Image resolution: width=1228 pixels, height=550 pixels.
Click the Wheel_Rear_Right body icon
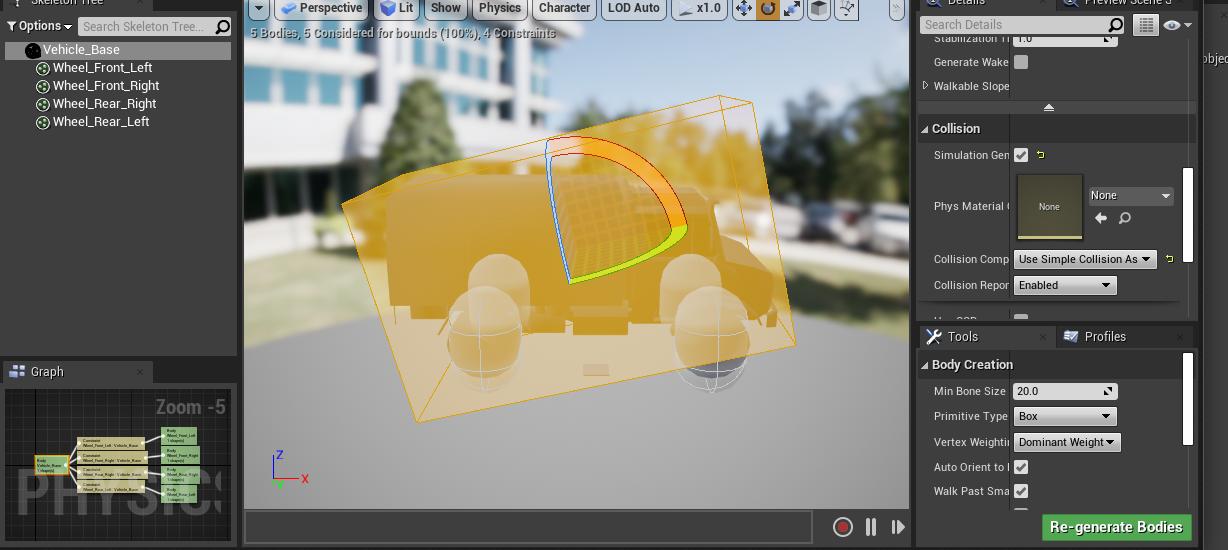click(43, 104)
